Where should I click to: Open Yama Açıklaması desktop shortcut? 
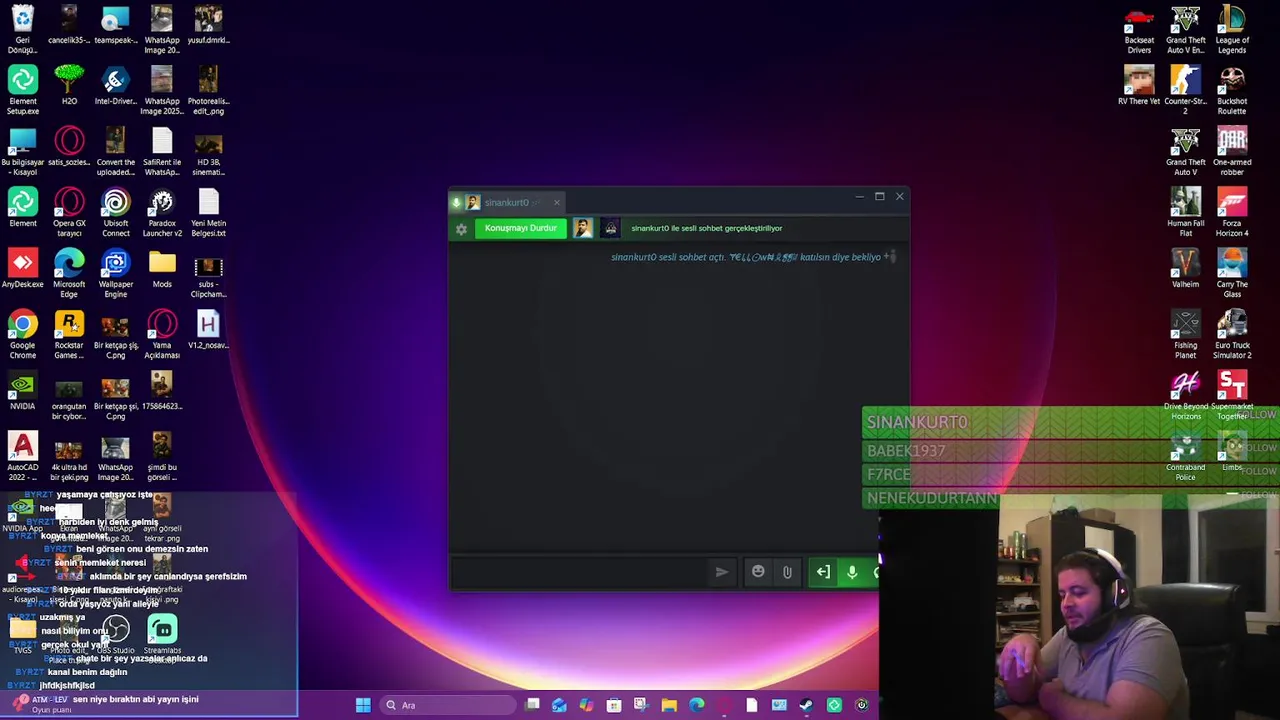tap(162, 335)
